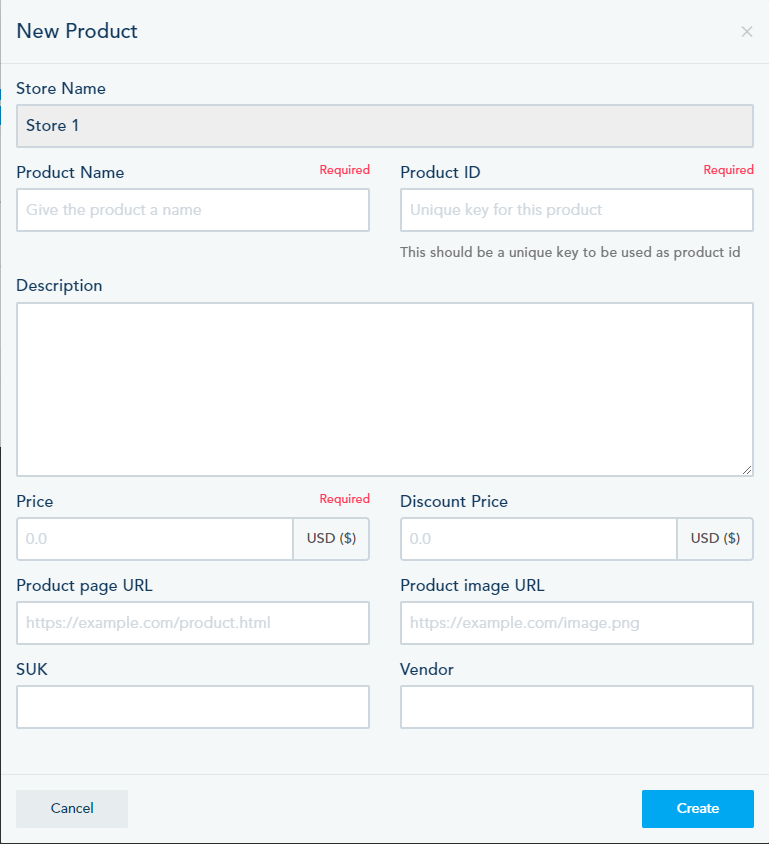This screenshot has width=769, height=844.
Task: Click the Required tag beside Product Name
Action: point(344,170)
